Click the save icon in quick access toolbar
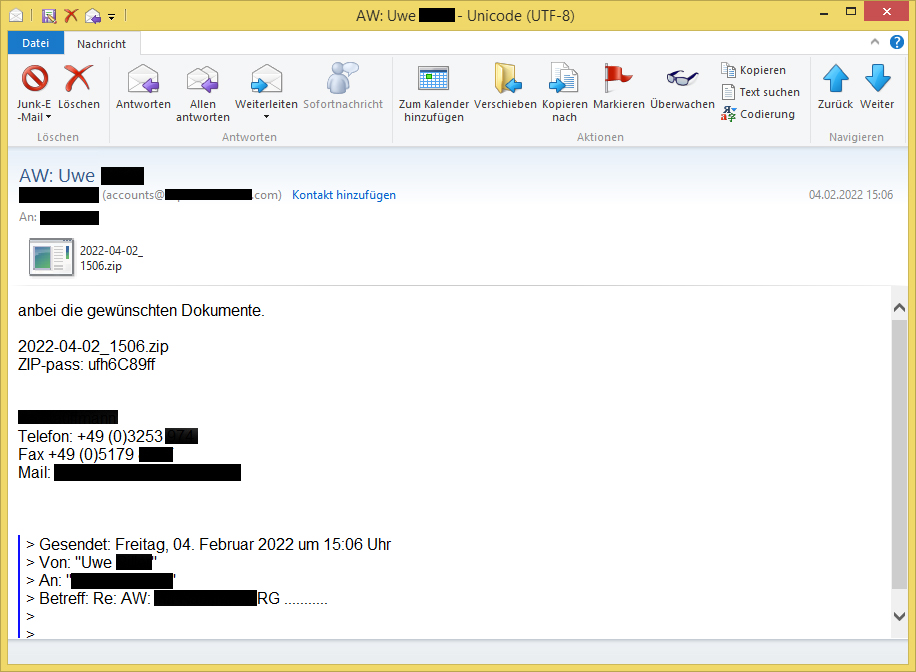 tap(49, 16)
